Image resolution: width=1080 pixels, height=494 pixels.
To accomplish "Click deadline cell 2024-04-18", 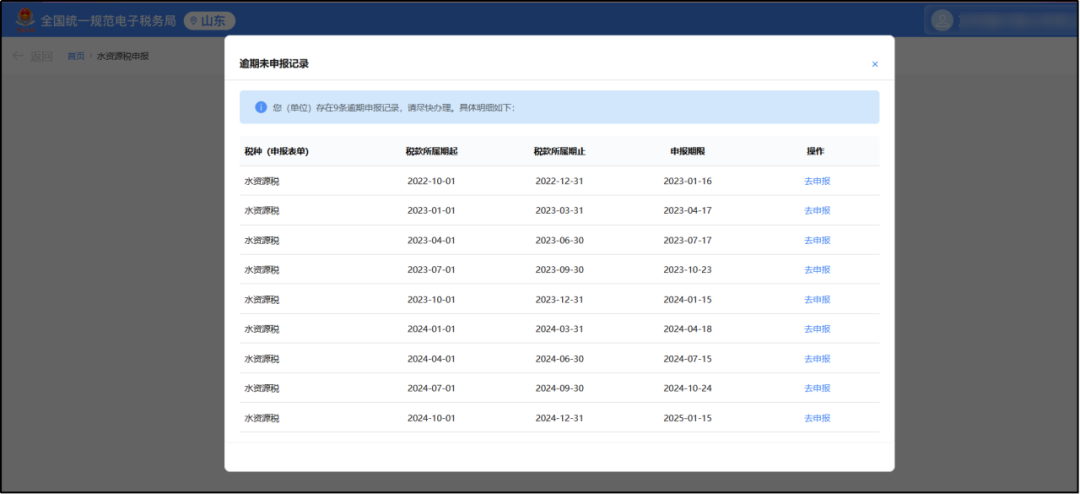I will (687, 329).
